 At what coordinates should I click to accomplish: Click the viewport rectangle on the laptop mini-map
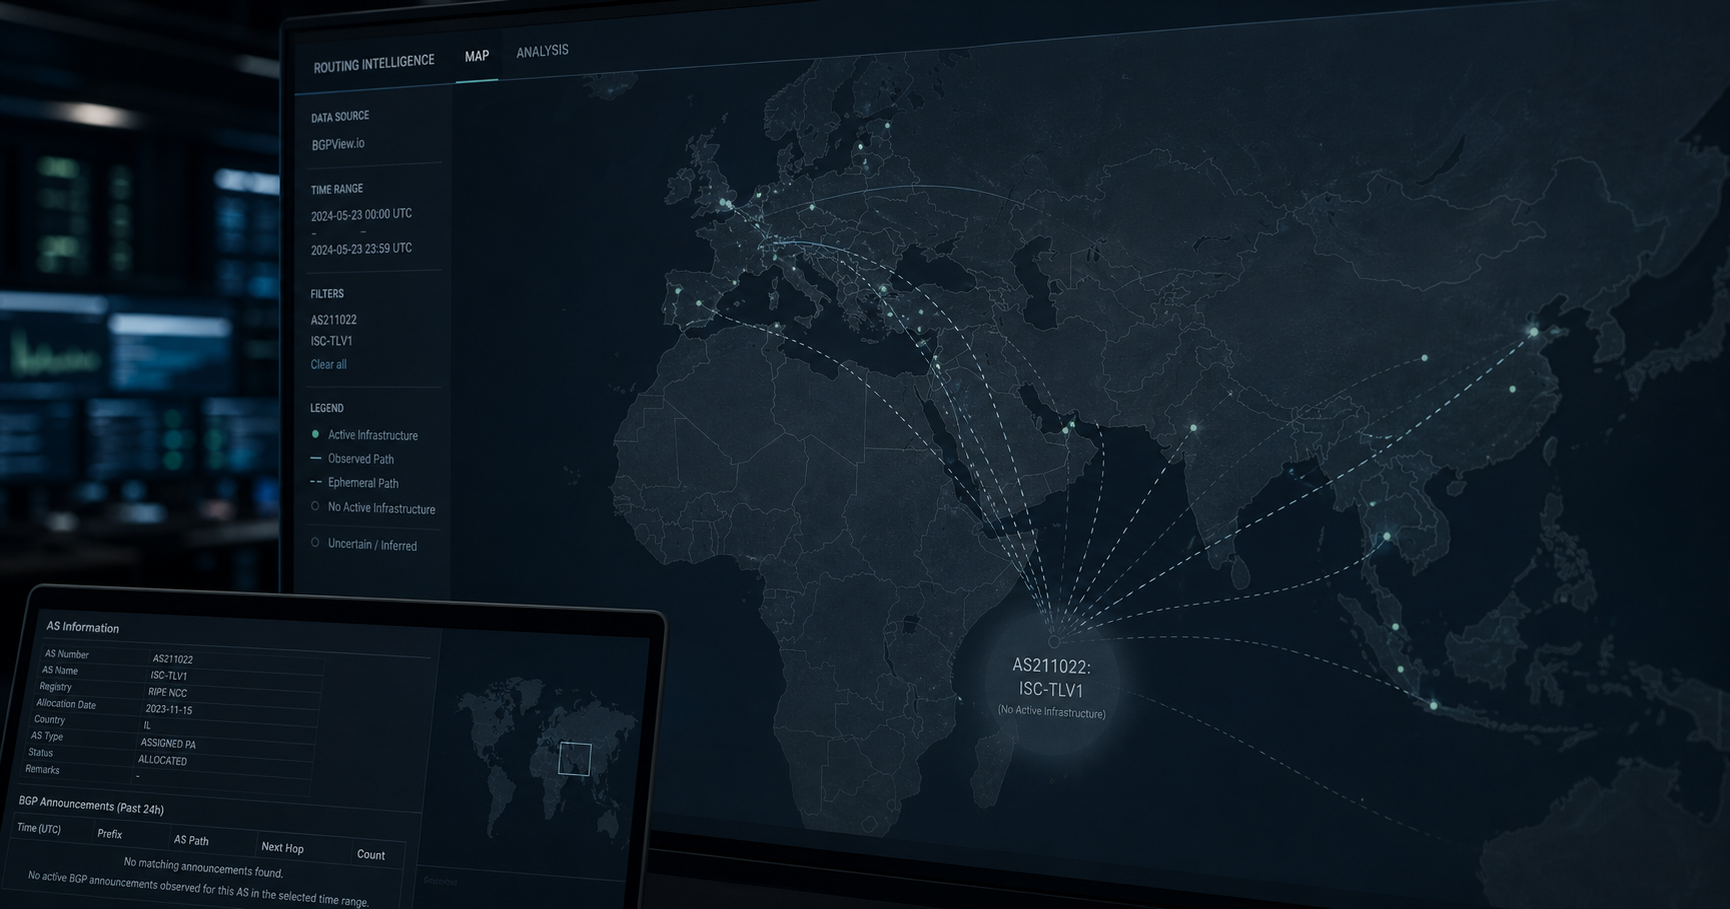coord(575,759)
